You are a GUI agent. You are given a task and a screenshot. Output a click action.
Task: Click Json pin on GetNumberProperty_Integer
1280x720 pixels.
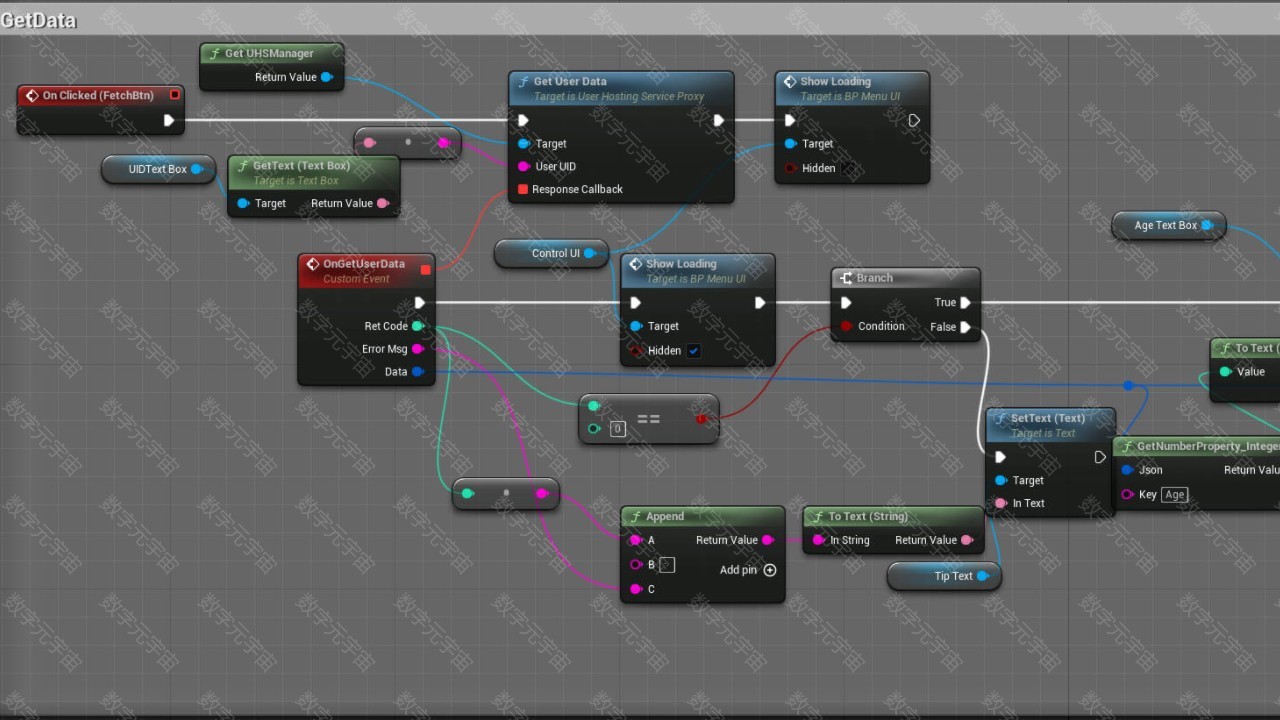coord(1128,470)
